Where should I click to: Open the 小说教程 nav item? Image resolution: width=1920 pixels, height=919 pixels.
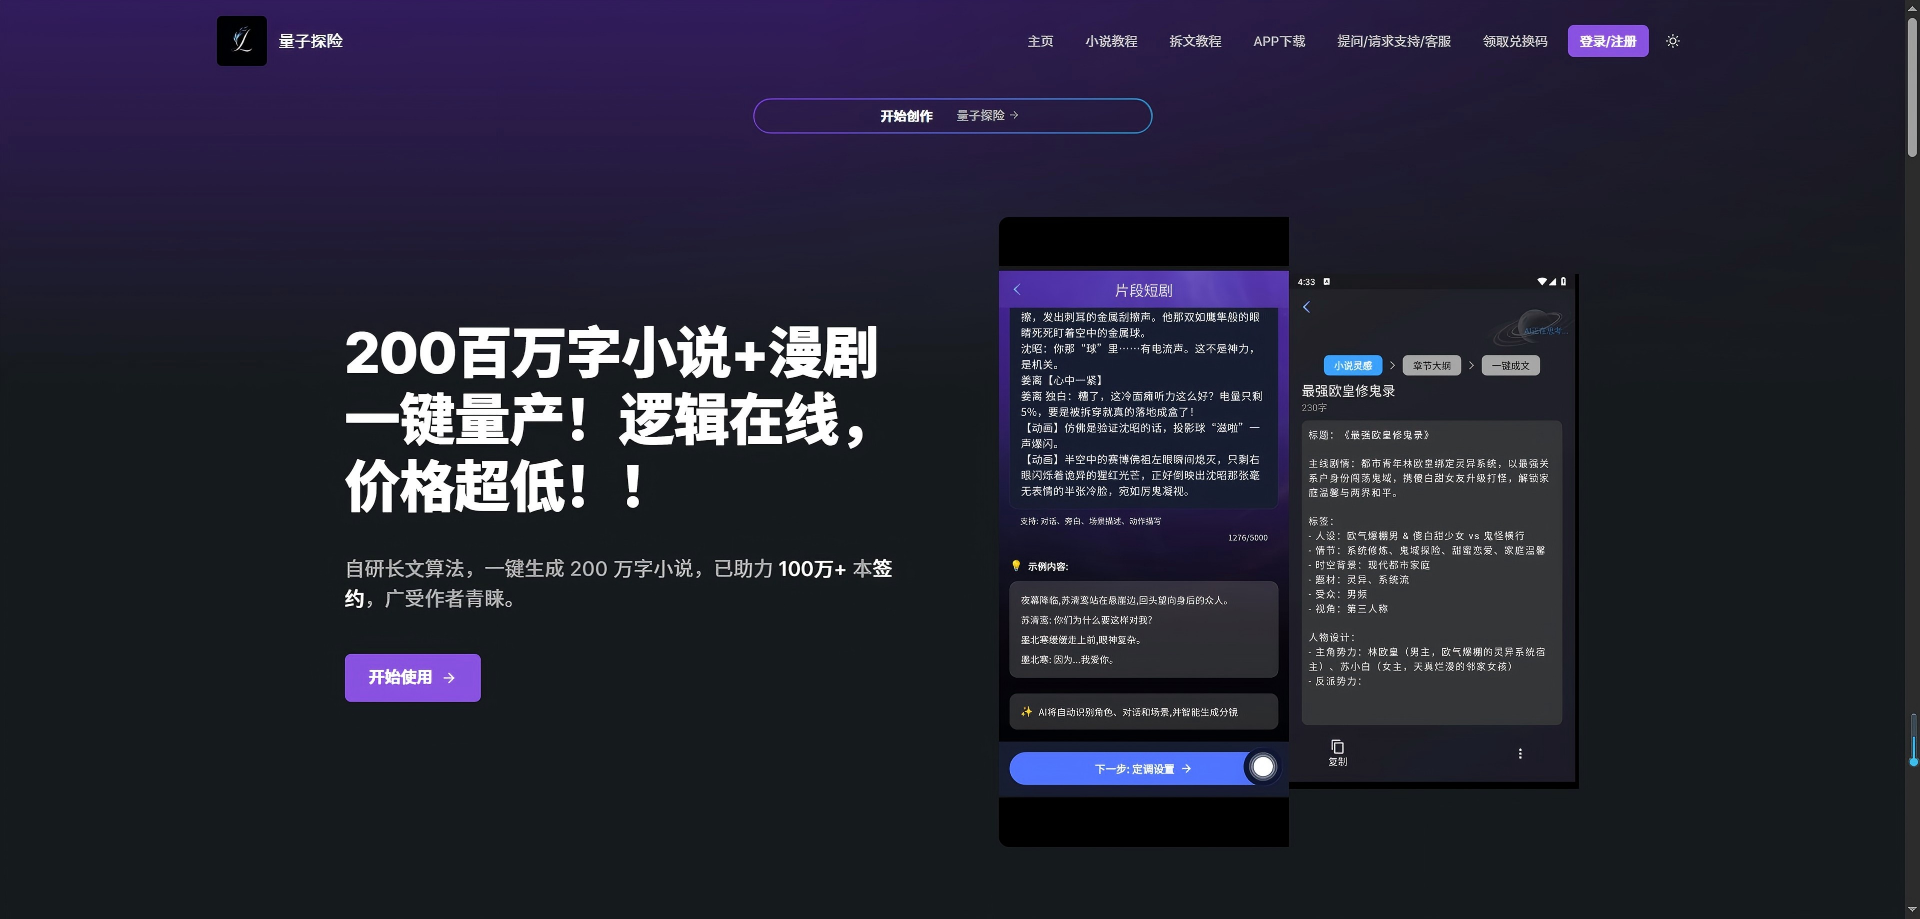point(1111,41)
